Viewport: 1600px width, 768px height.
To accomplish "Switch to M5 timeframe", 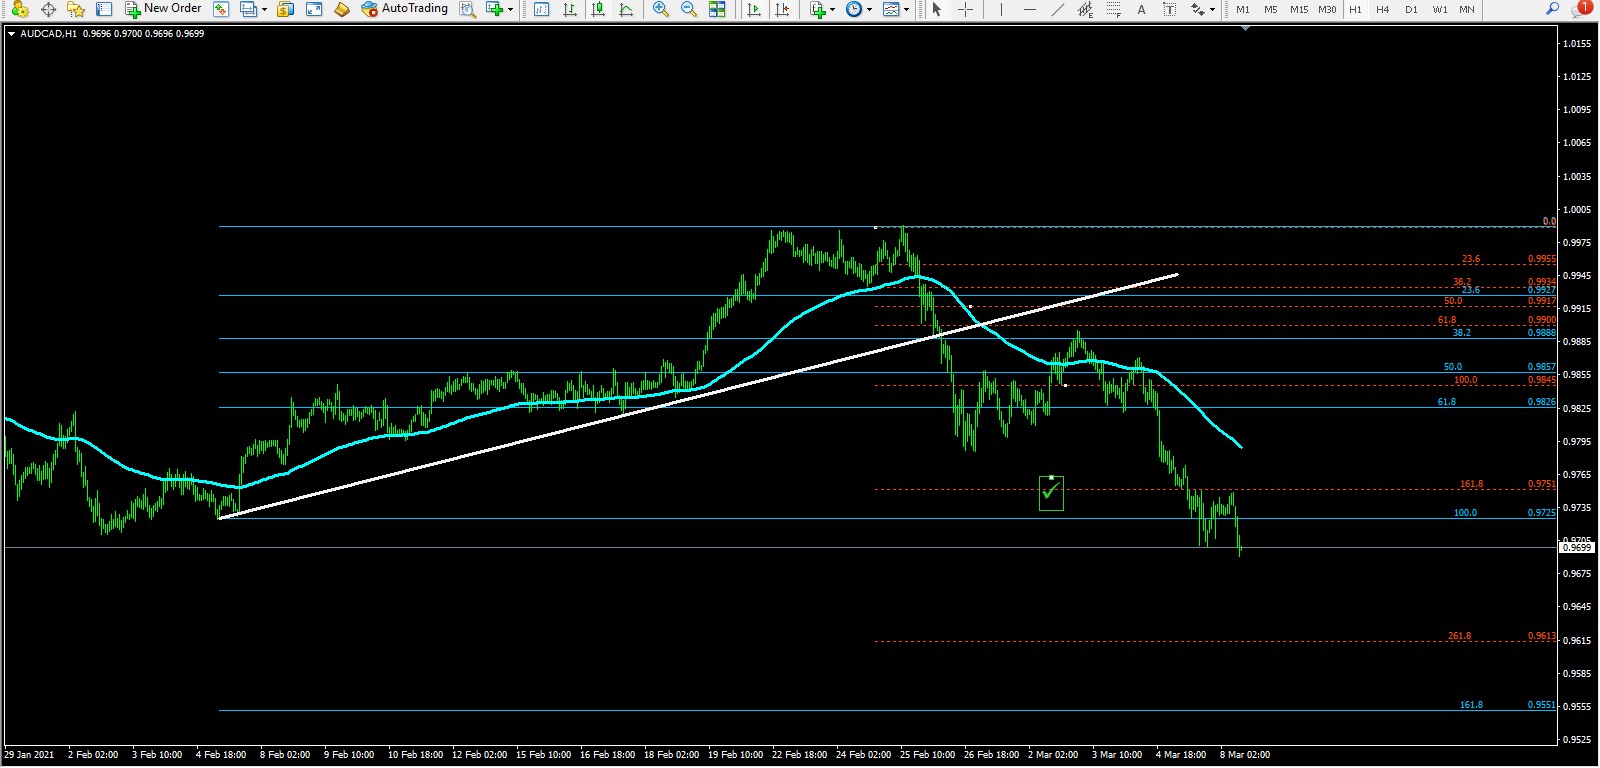I will tap(1271, 9).
